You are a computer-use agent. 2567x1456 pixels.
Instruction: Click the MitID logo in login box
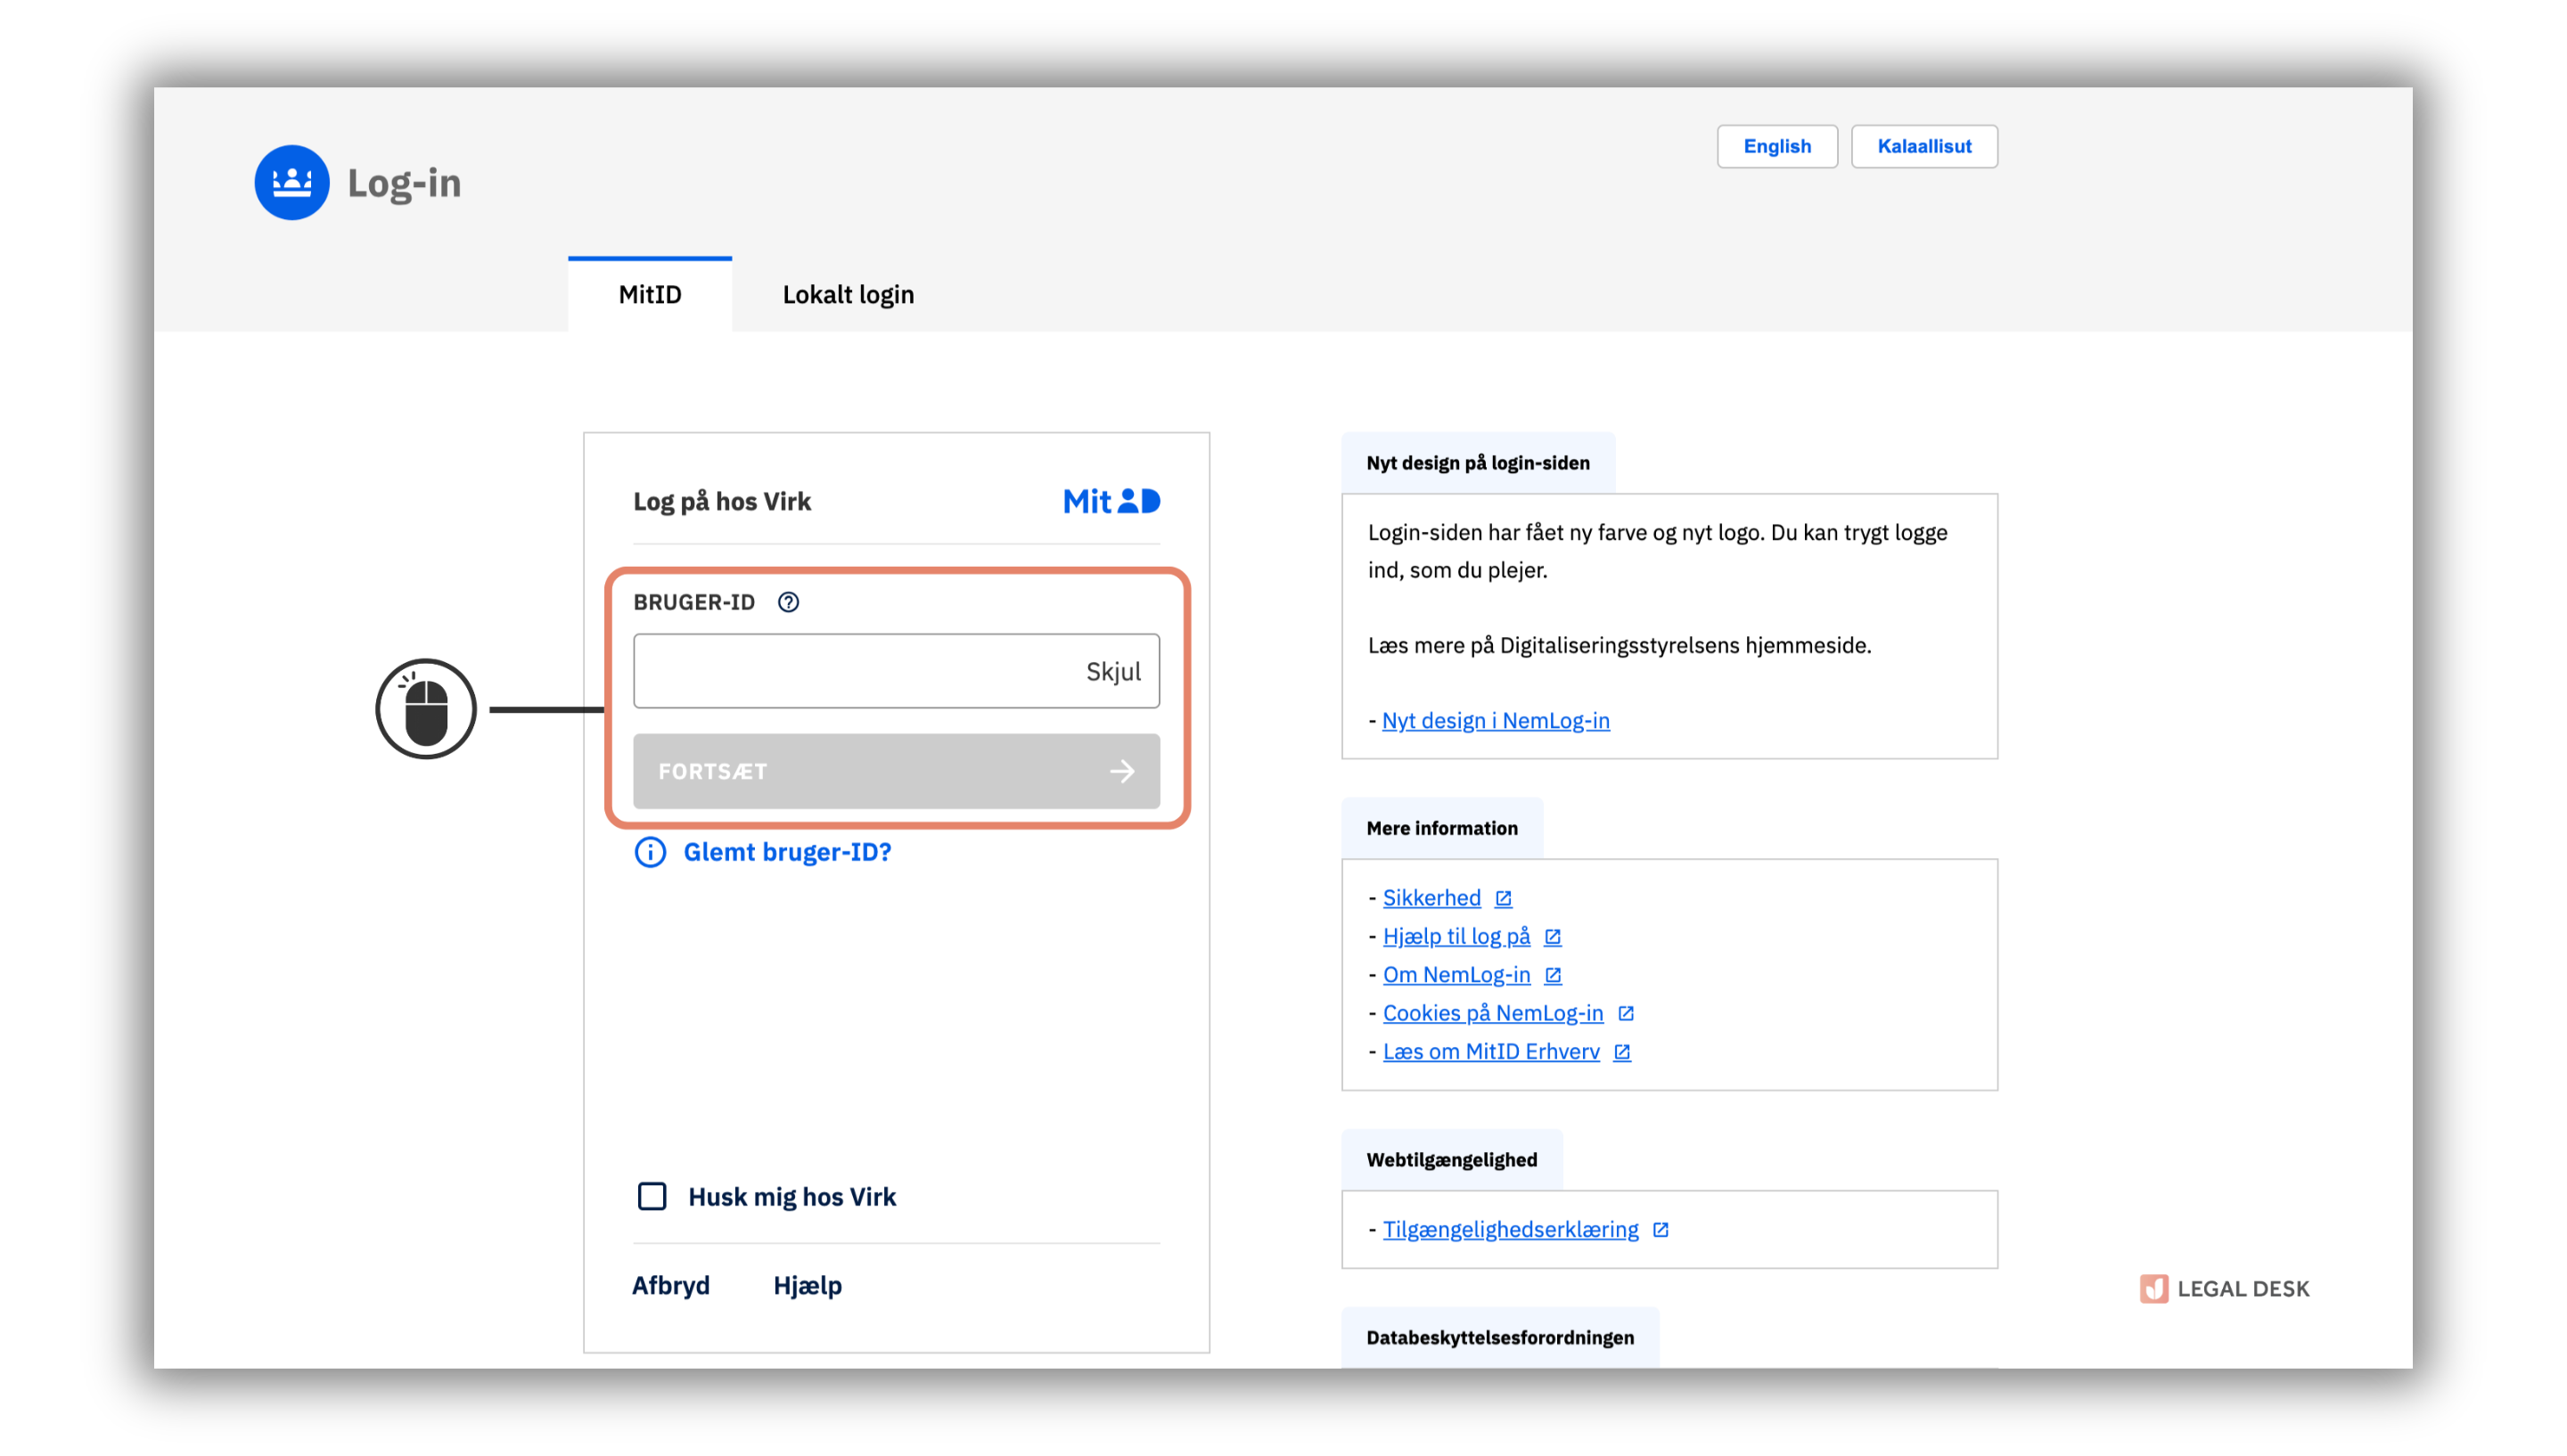click(x=1111, y=501)
